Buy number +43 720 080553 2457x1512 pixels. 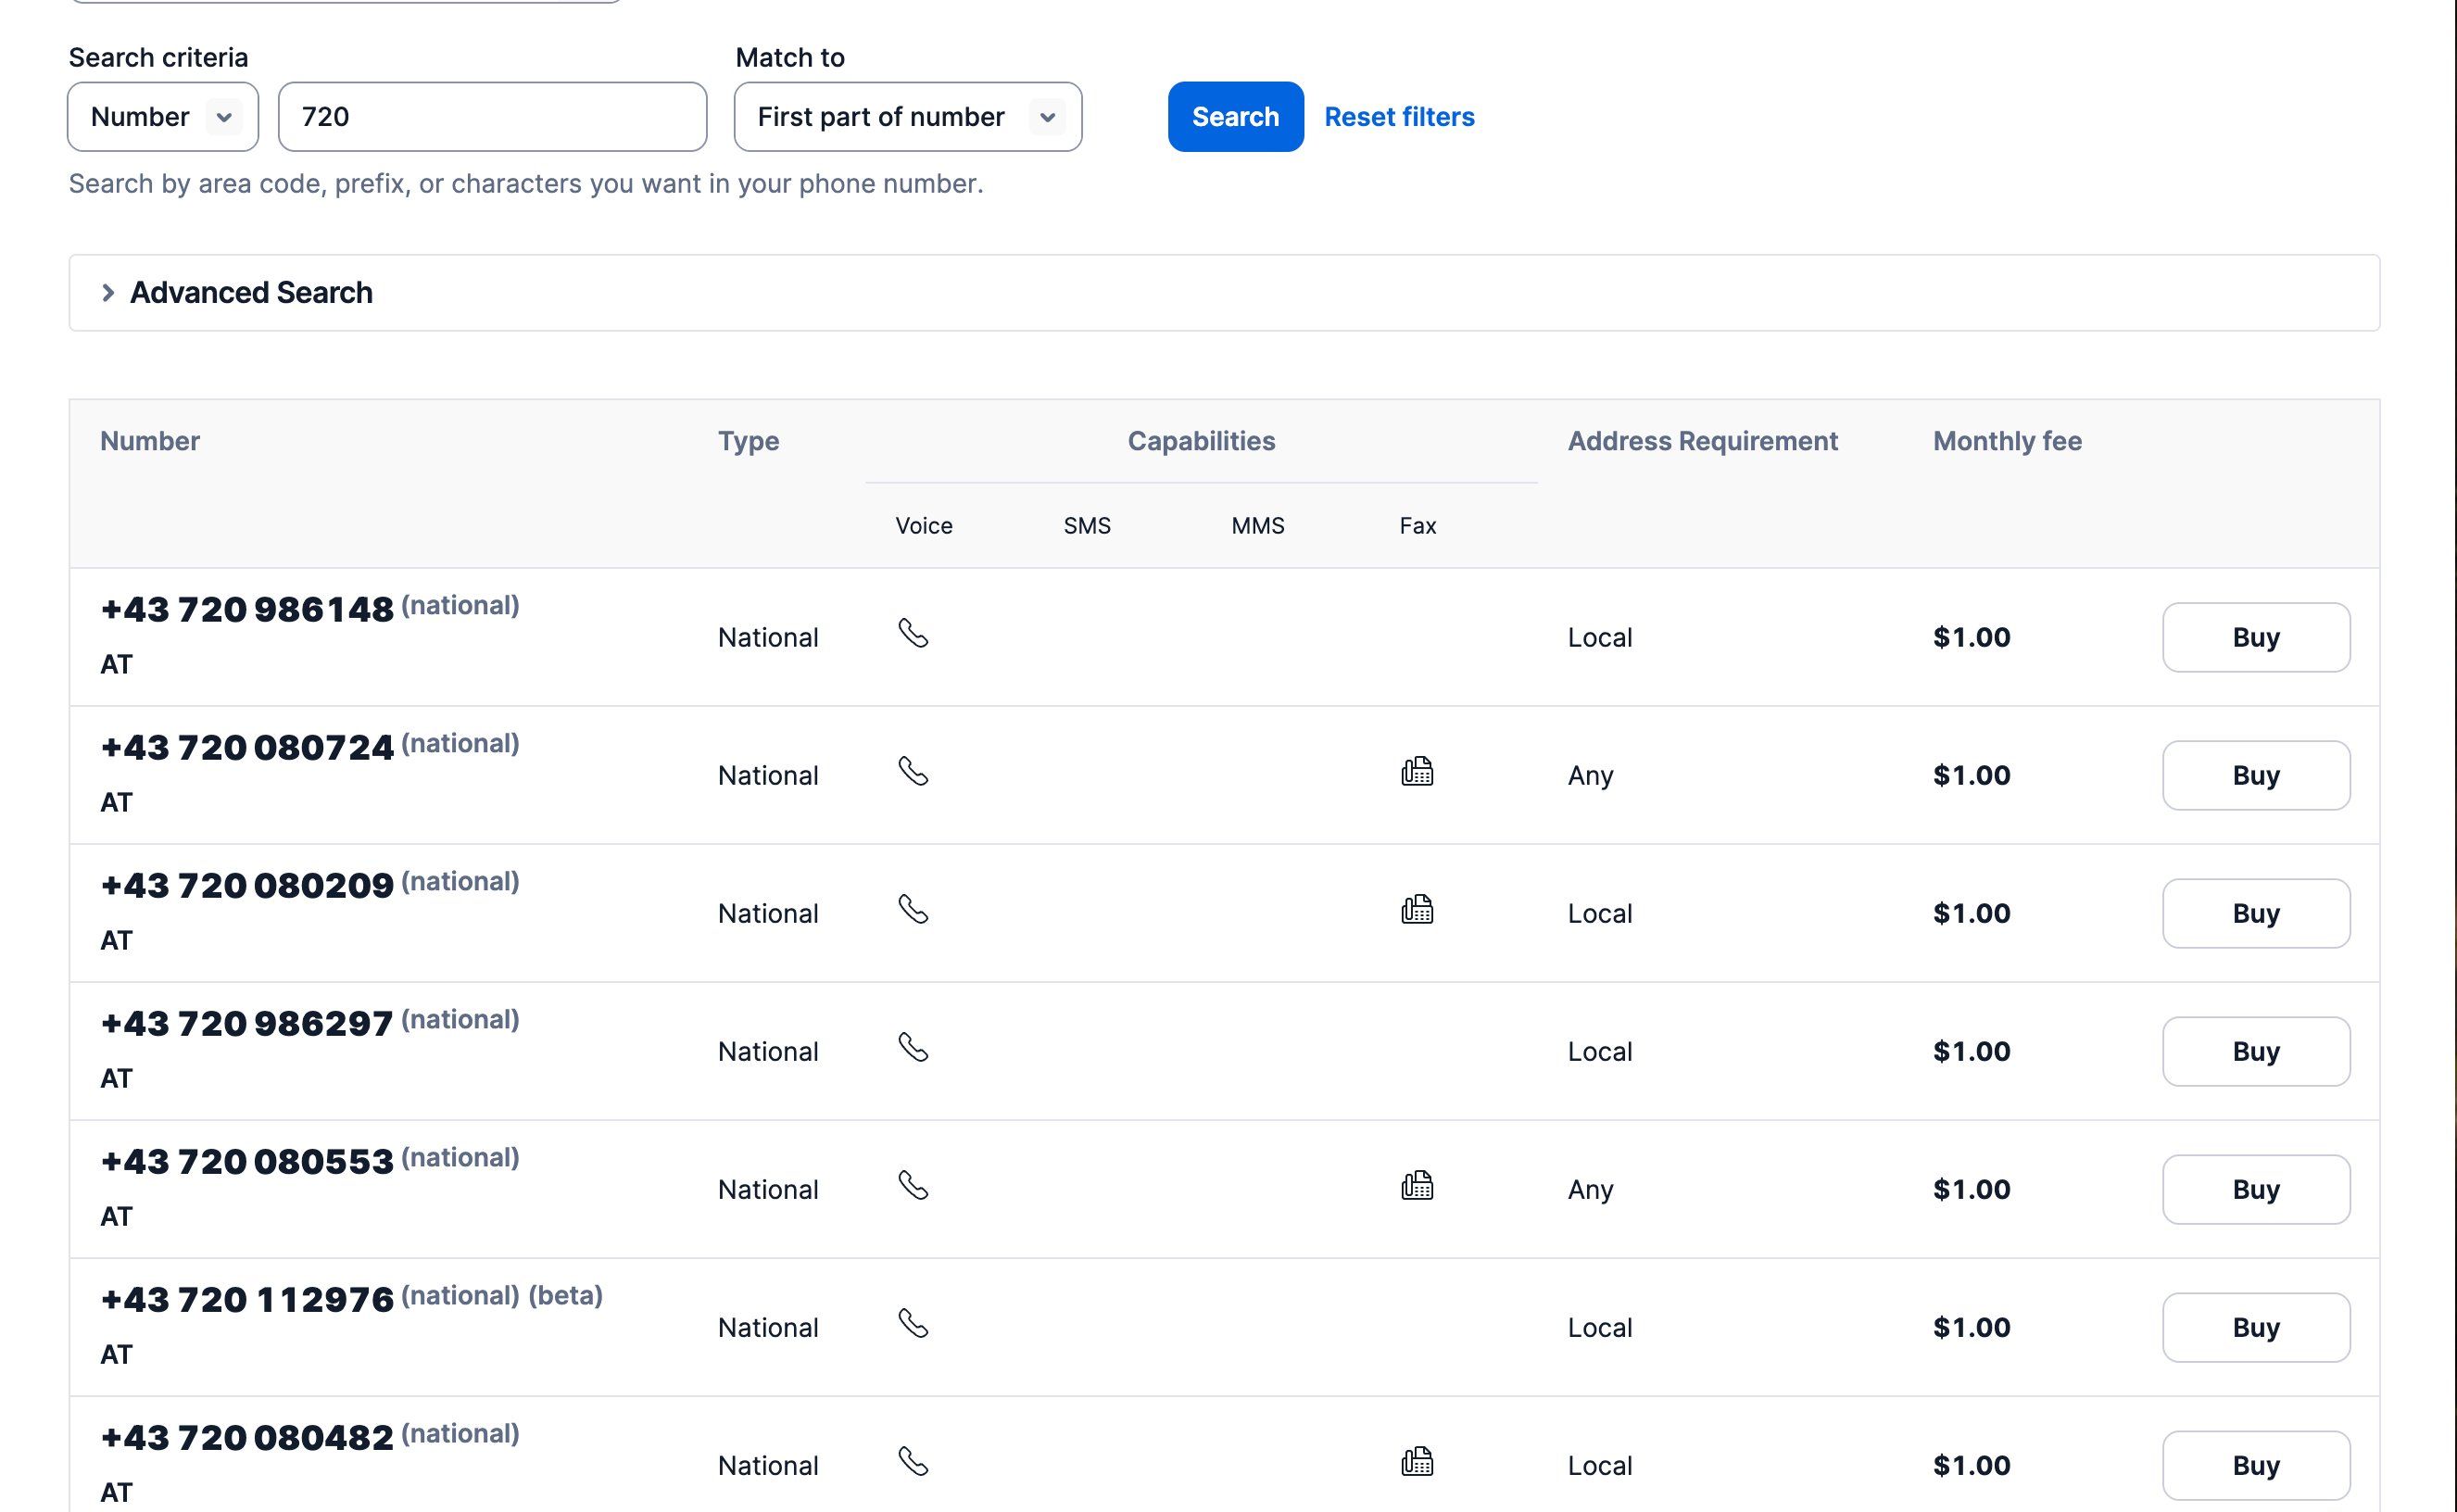click(2255, 1189)
